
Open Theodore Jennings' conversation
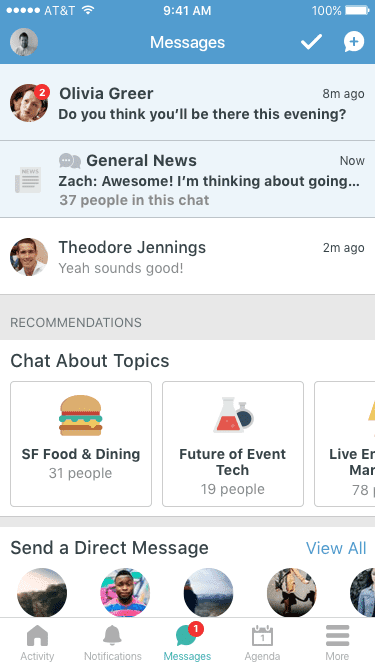[x=188, y=256]
